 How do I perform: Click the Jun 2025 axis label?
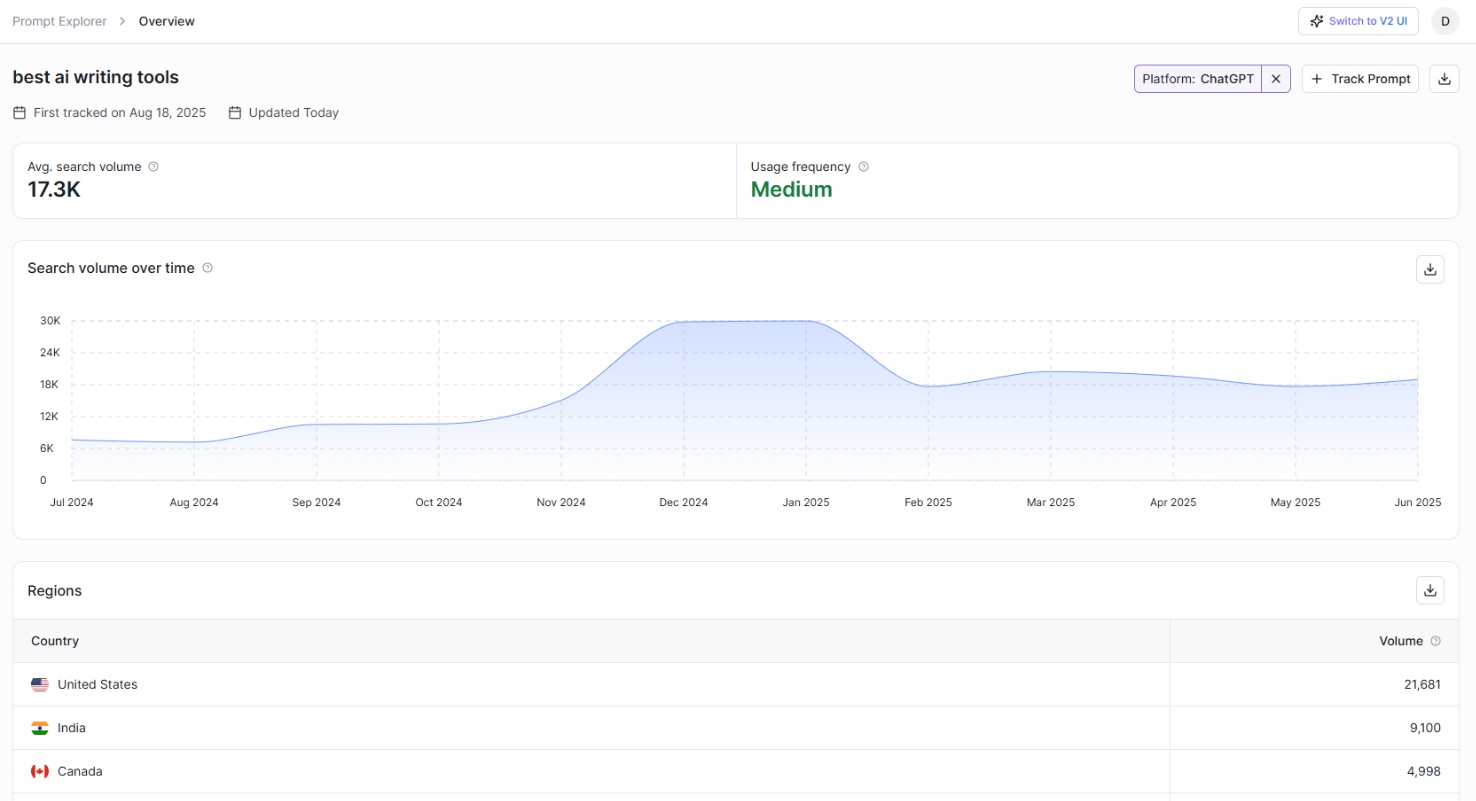tap(1418, 503)
